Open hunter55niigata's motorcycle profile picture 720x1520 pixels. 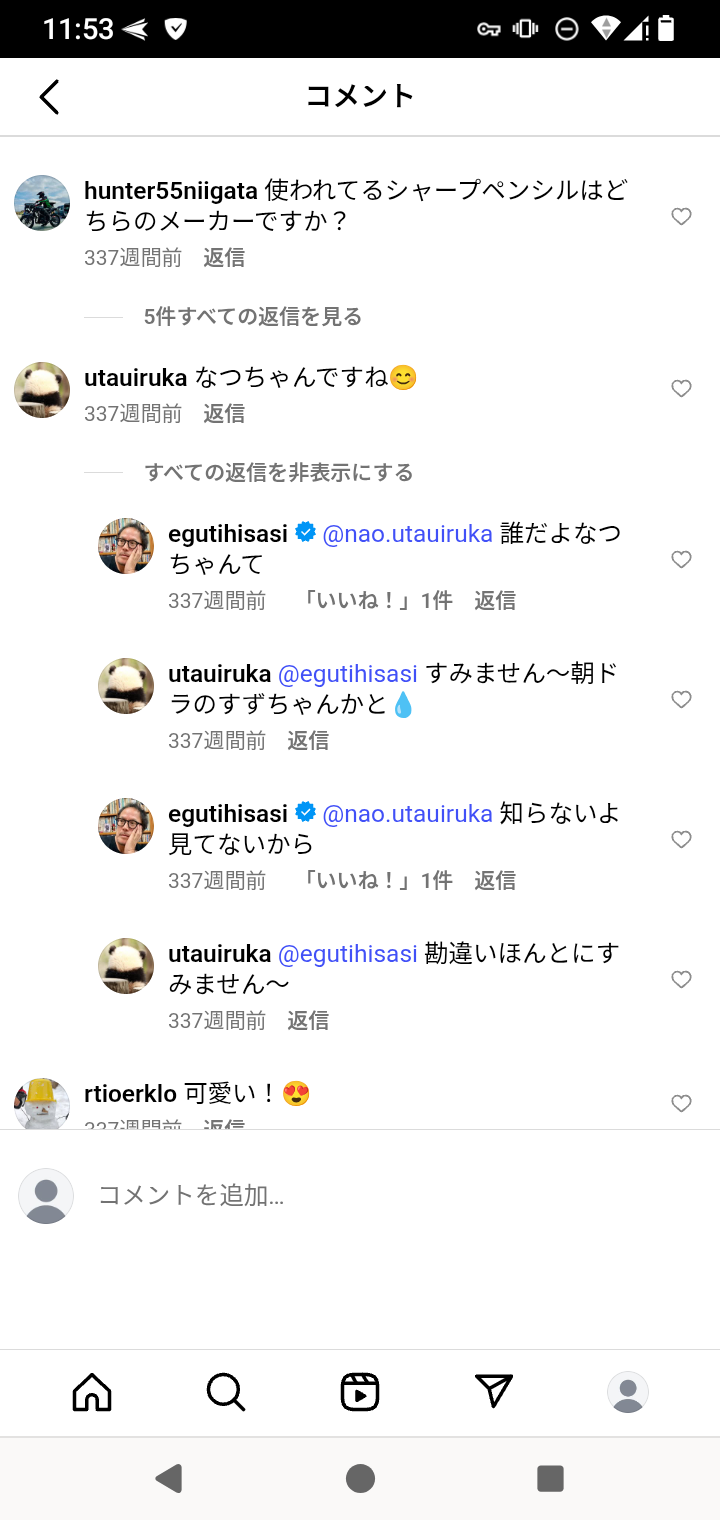coord(42,203)
